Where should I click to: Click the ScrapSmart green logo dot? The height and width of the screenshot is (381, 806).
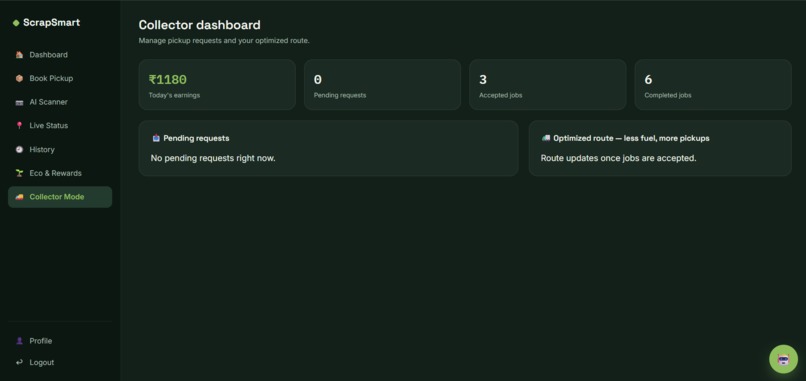point(16,23)
